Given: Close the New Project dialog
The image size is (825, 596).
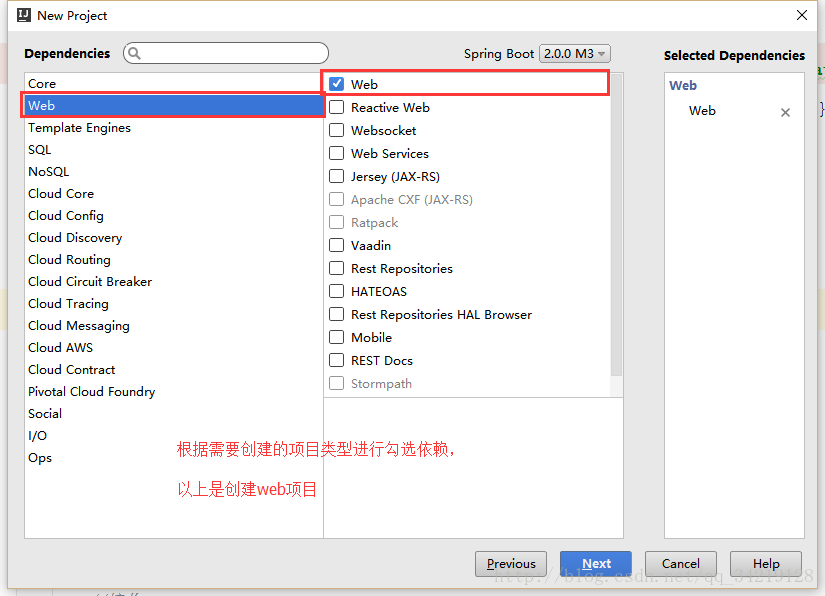Looking at the screenshot, I should 802,15.
